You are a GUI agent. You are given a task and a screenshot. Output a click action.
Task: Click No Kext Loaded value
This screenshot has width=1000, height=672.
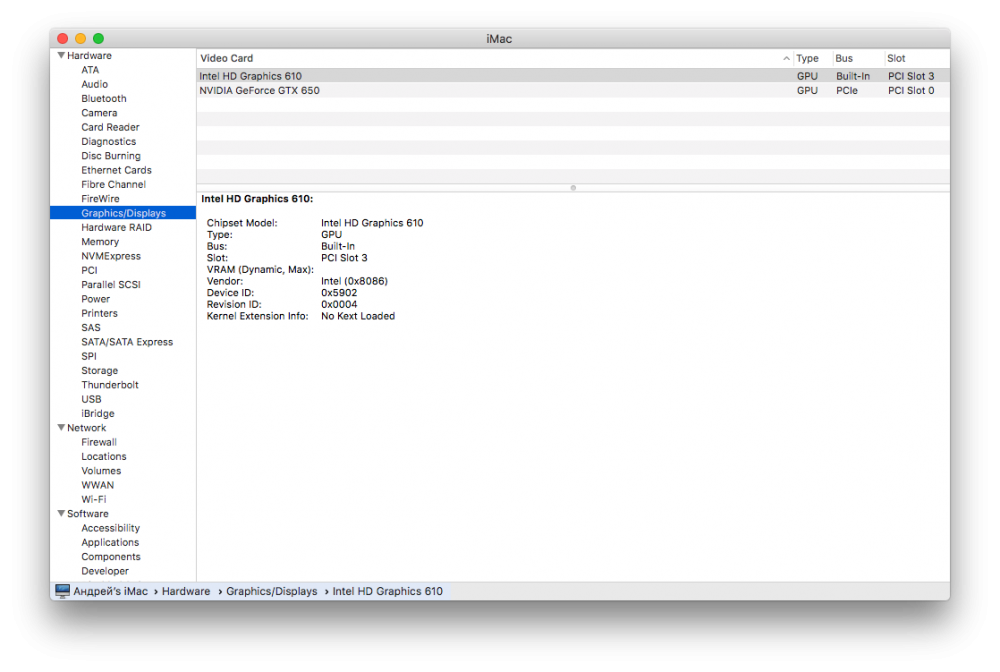pos(358,316)
